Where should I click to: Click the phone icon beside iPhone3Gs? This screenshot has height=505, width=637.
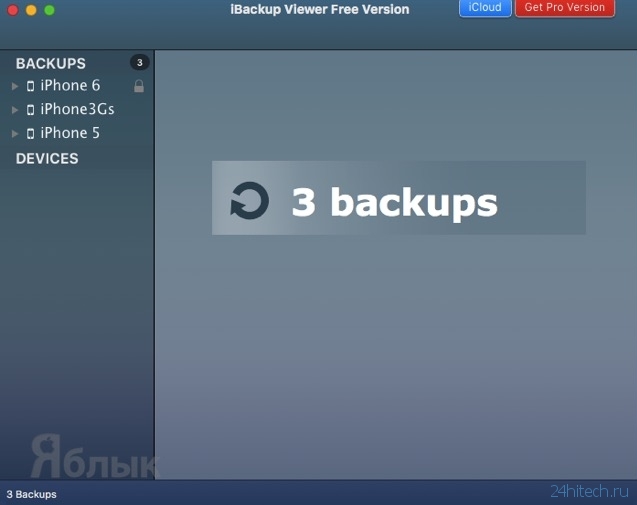[x=30, y=110]
